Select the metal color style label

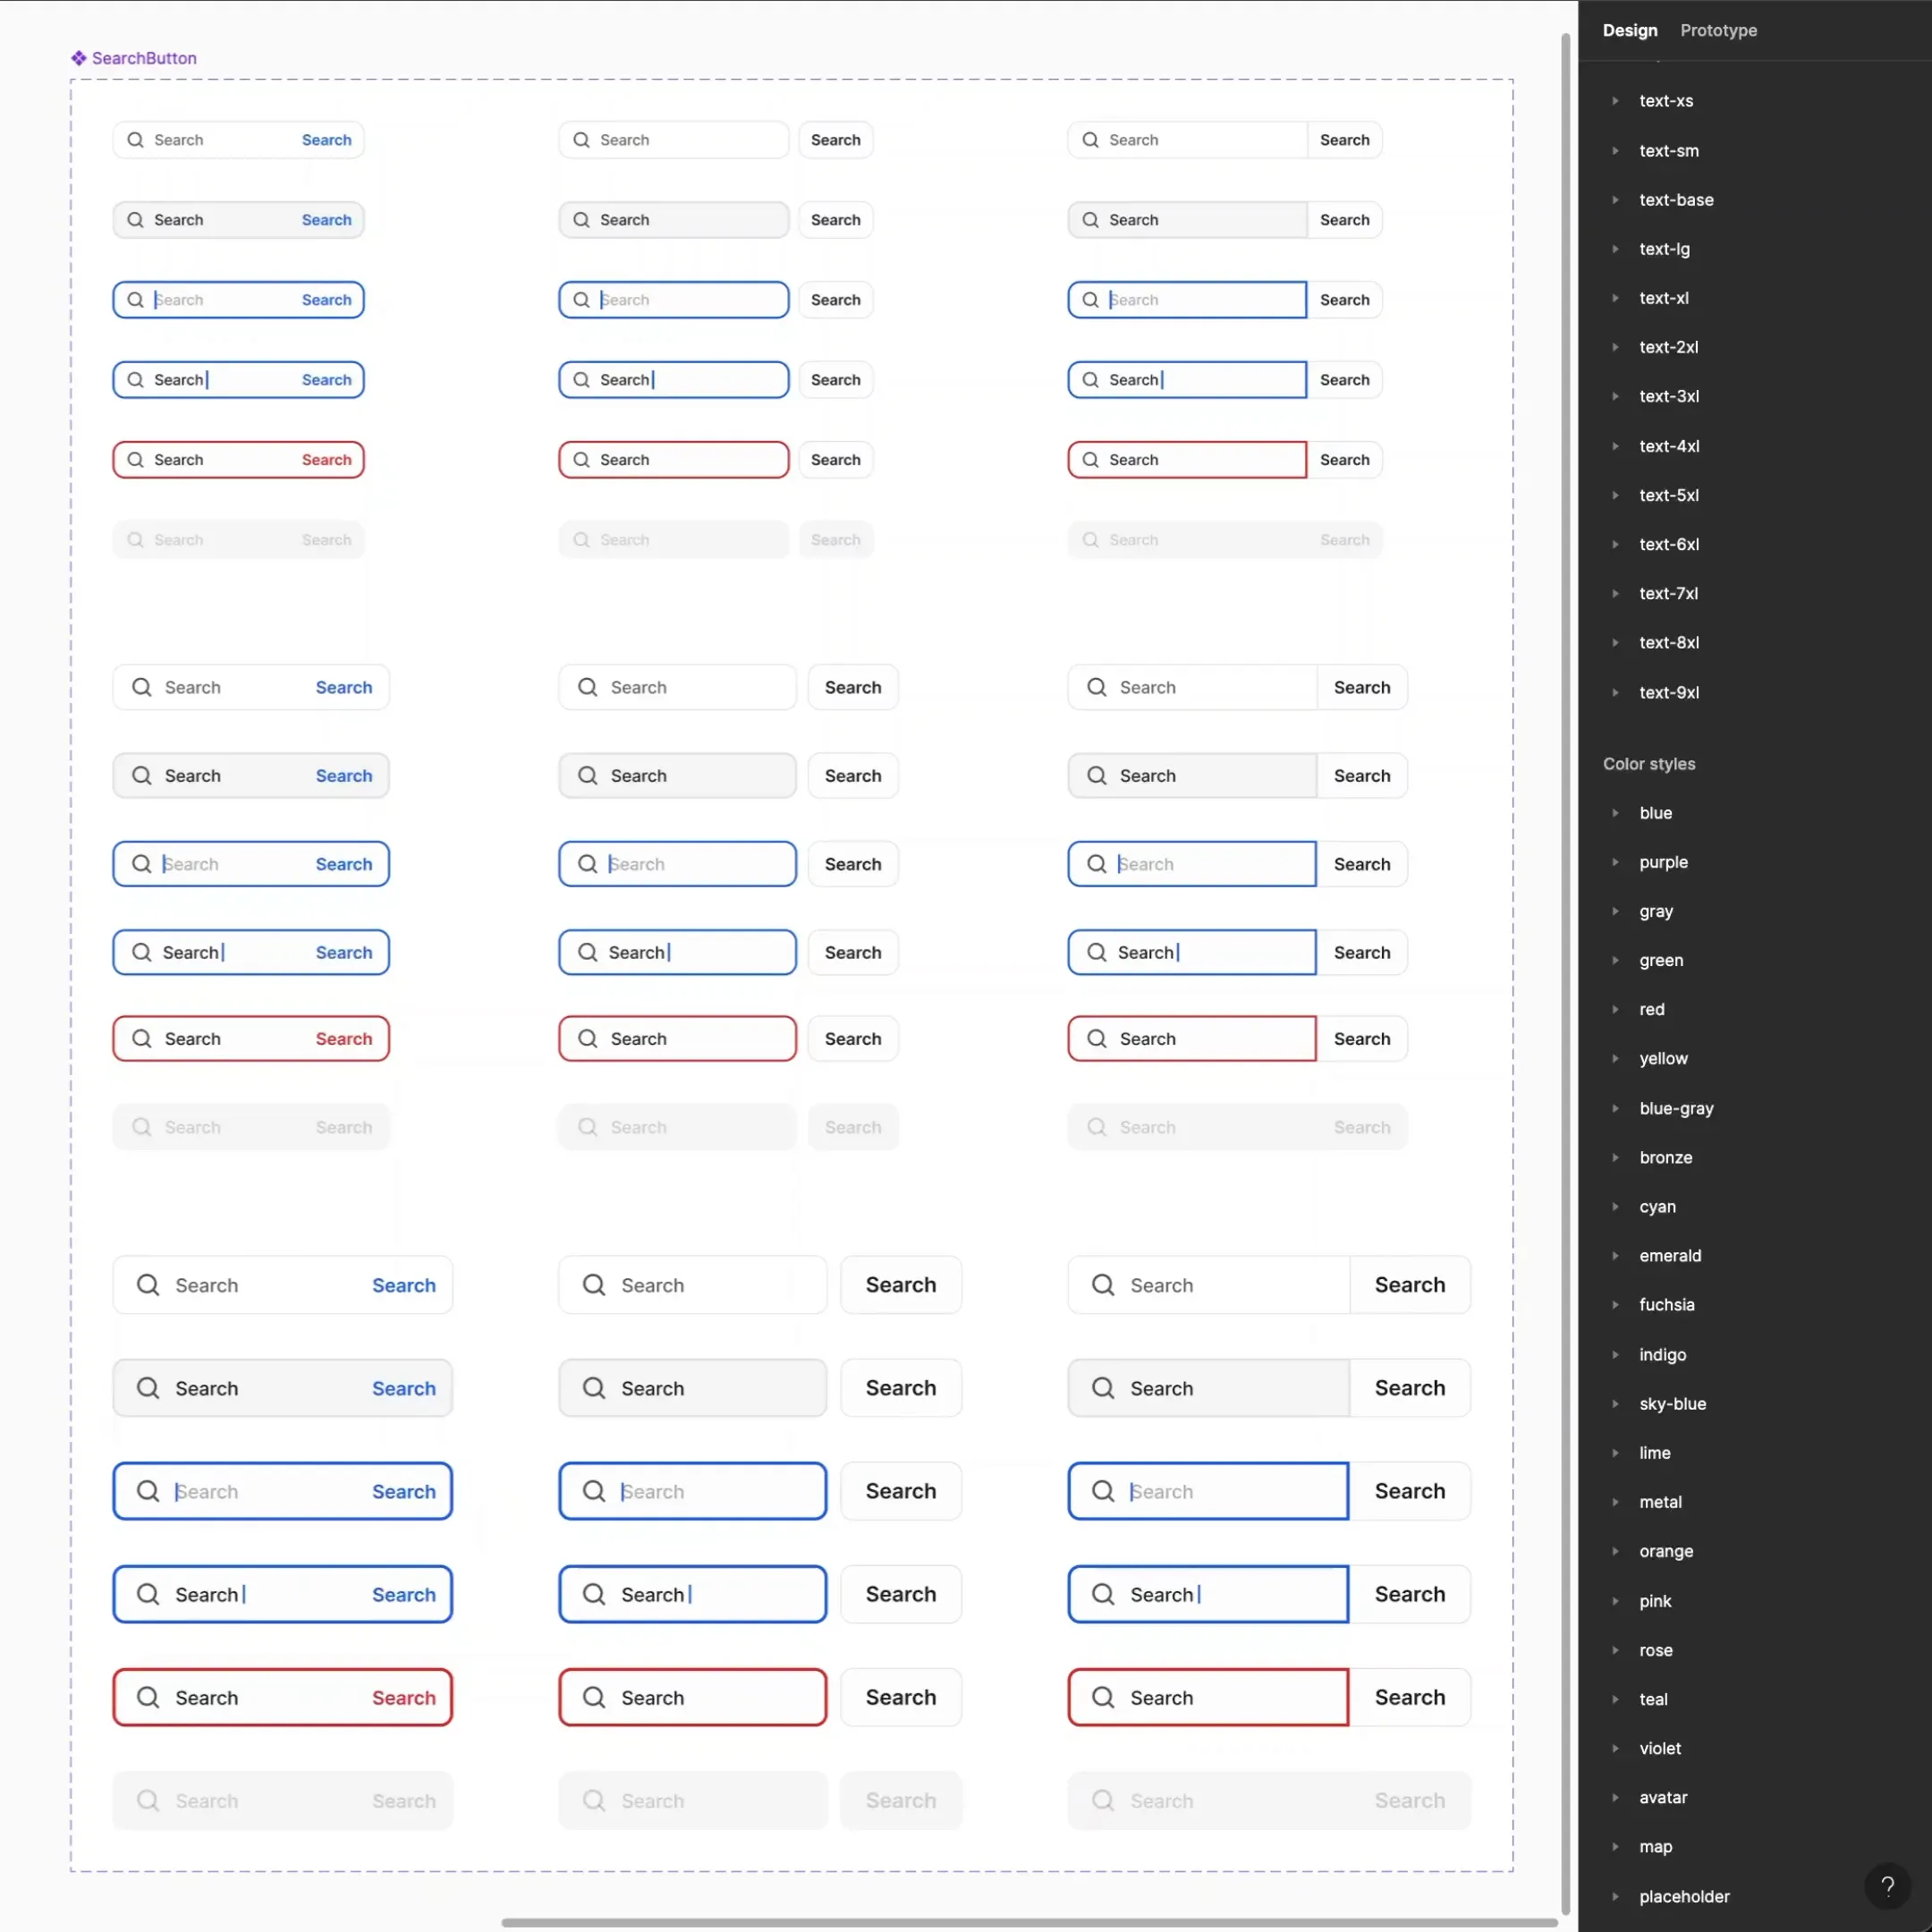[1660, 1501]
